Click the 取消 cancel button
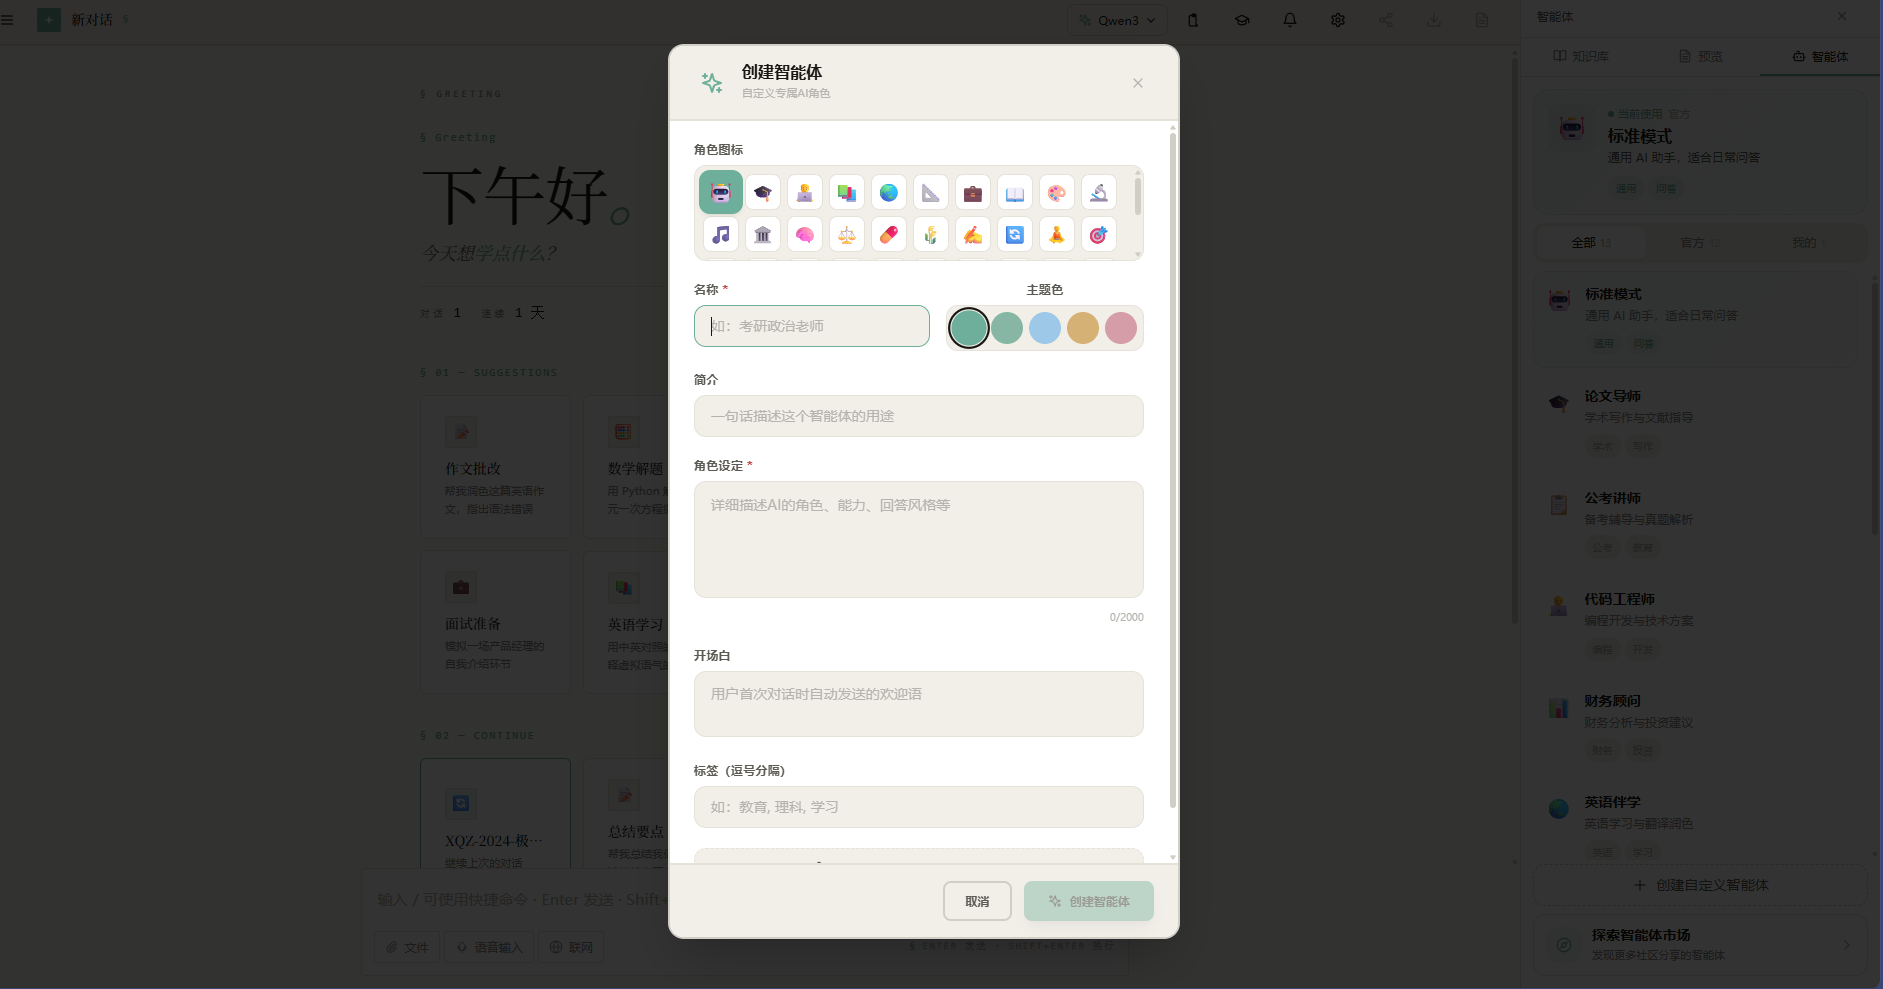The width and height of the screenshot is (1883, 989). (977, 901)
